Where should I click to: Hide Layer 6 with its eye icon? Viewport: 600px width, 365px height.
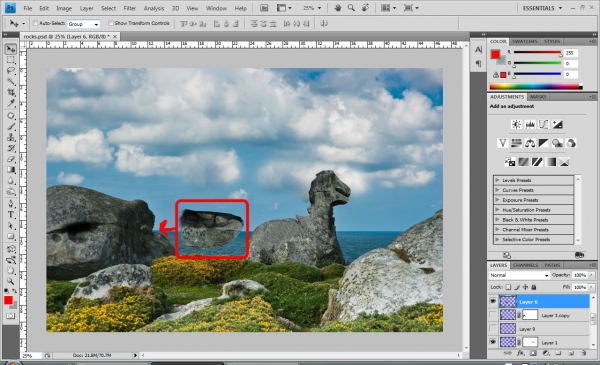[493, 301]
